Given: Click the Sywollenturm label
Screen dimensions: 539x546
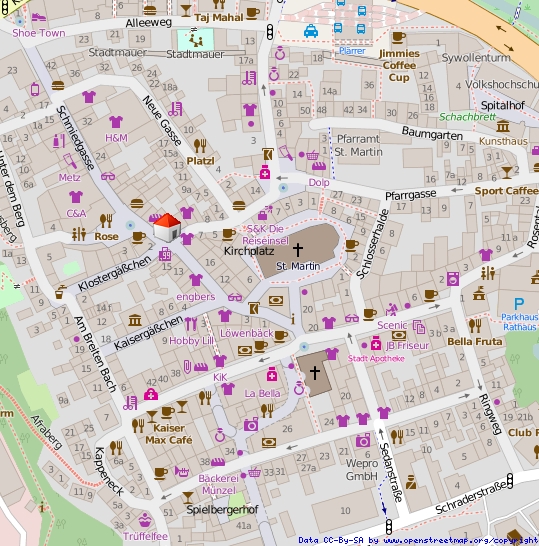Looking at the screenshot, I should [476, 57].
